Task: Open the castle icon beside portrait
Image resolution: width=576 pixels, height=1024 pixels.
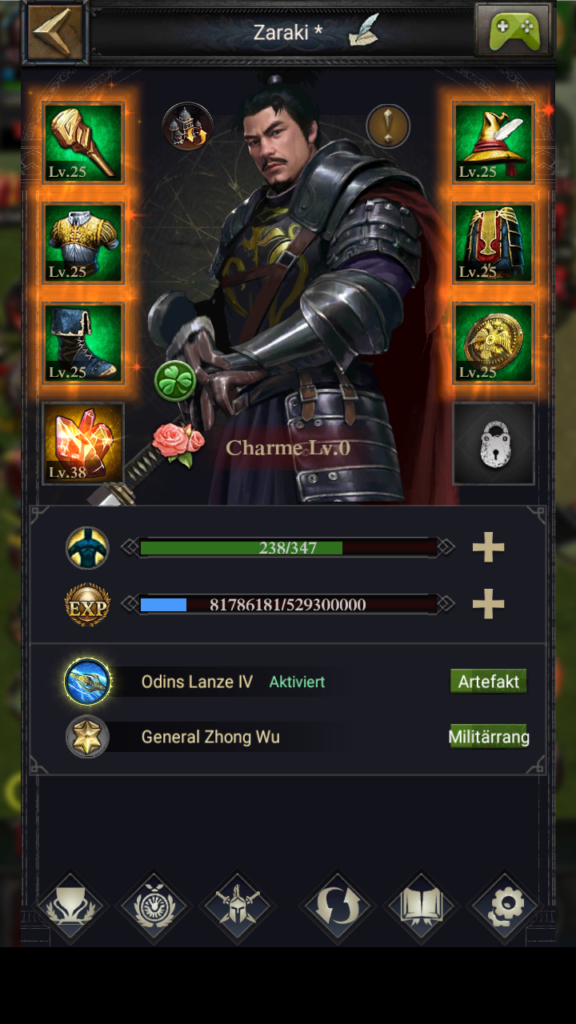Action: coord(187,127)
